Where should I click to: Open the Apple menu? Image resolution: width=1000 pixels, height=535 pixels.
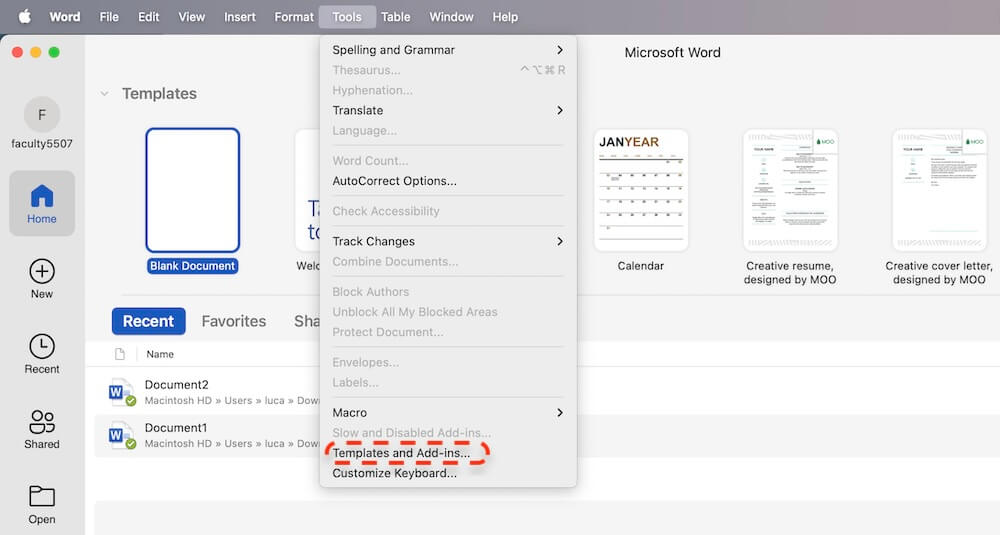pos(24,17)
